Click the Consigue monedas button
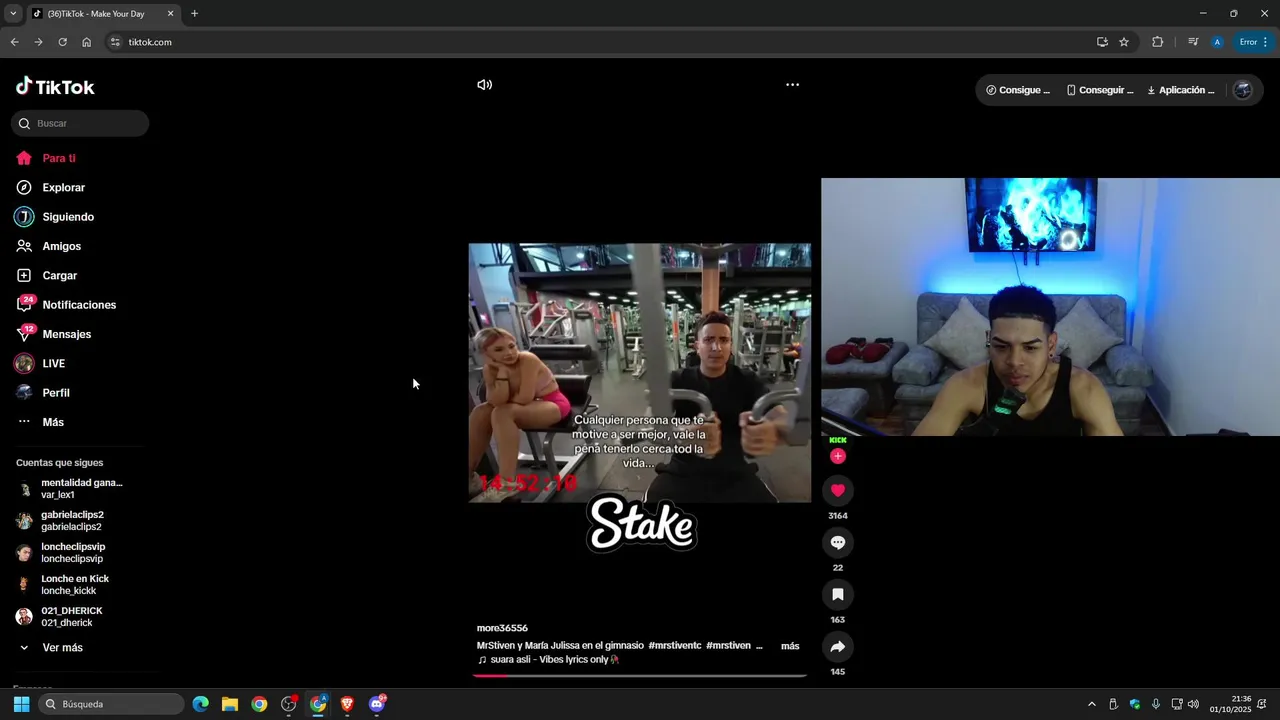The height and width of the screenshot is (720, 1280). [1018, 90]
